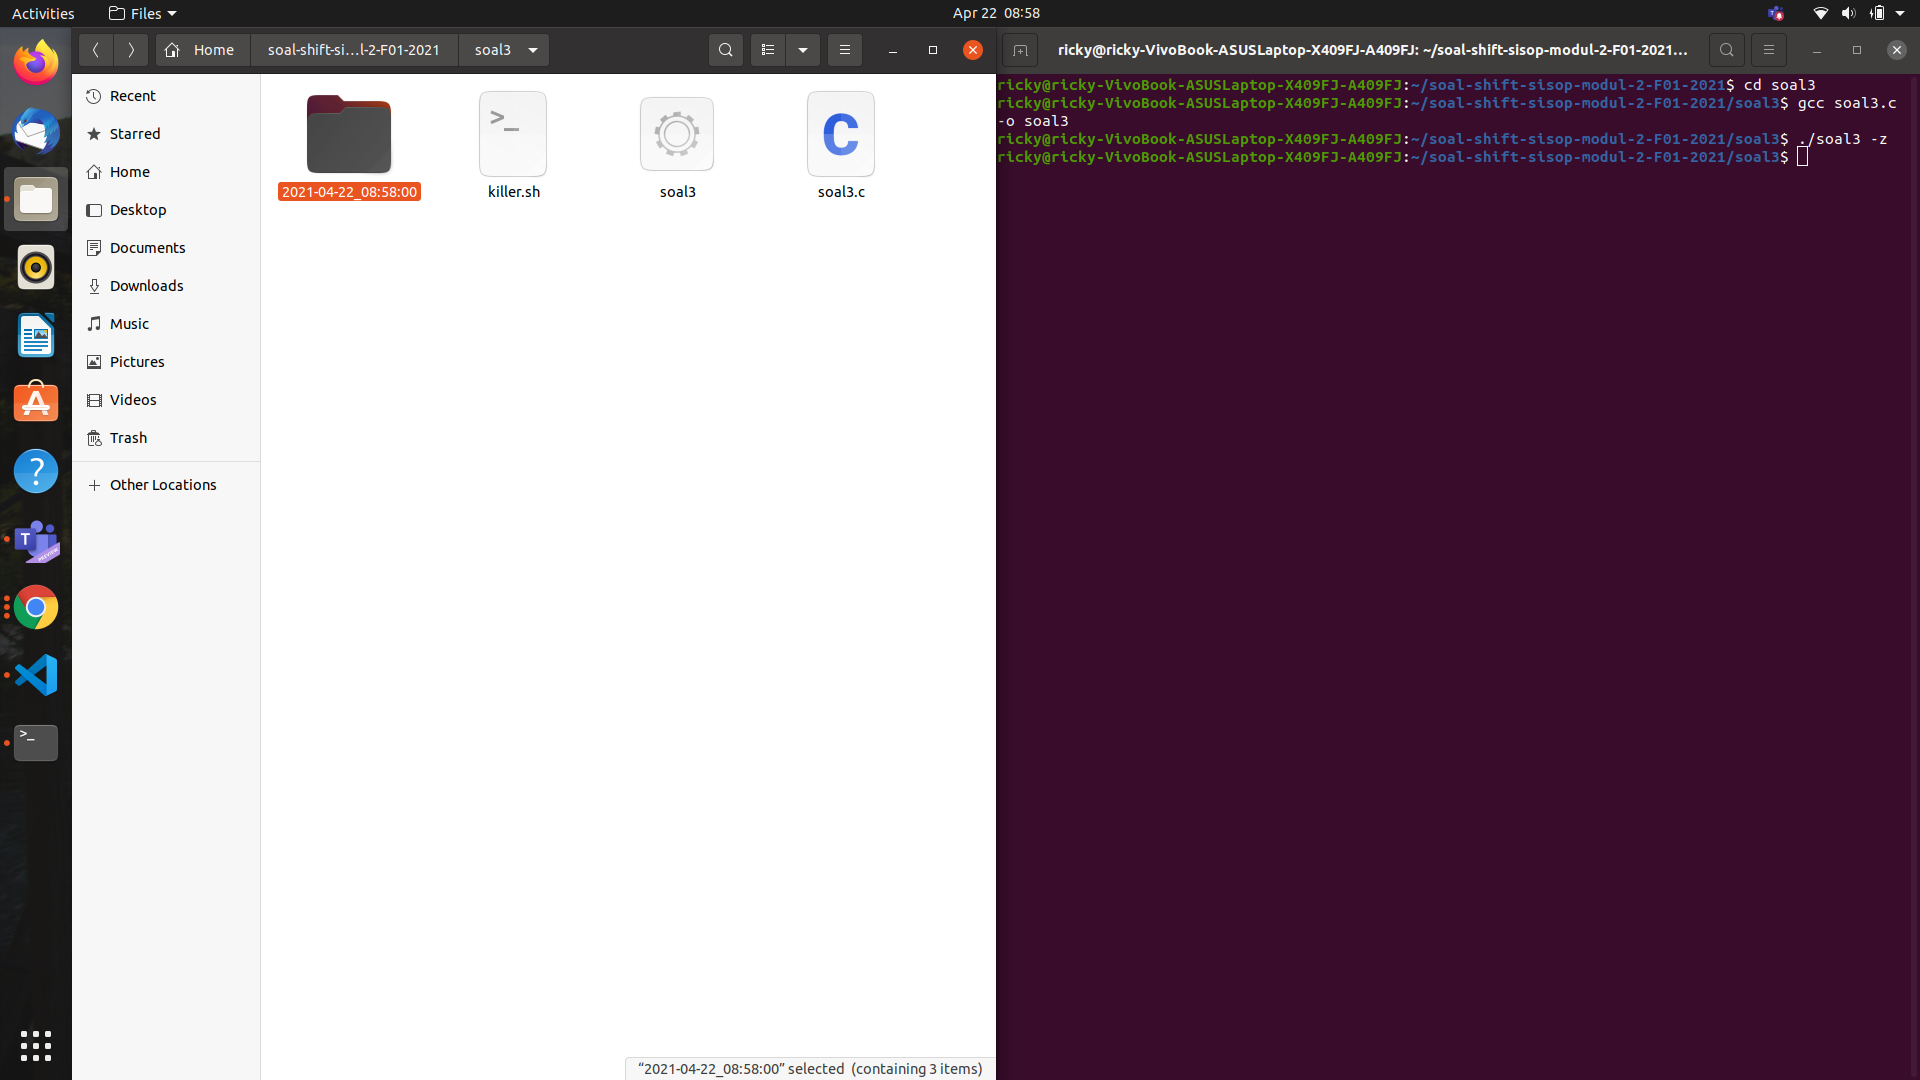Open search in the Files window
The height and width of the screenshot is (1080, 1920).
(726, 50)
